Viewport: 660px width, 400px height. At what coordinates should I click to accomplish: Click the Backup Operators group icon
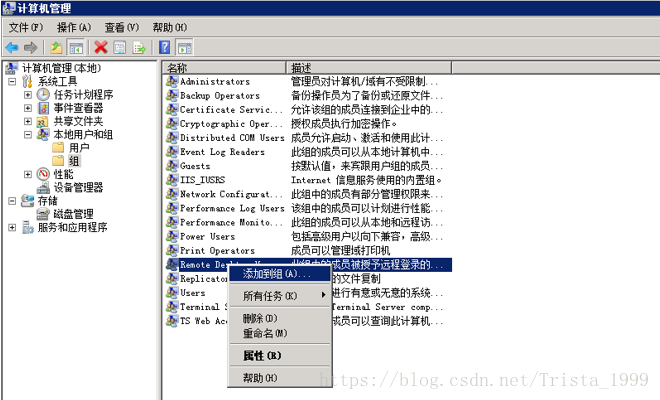point(172,95)
